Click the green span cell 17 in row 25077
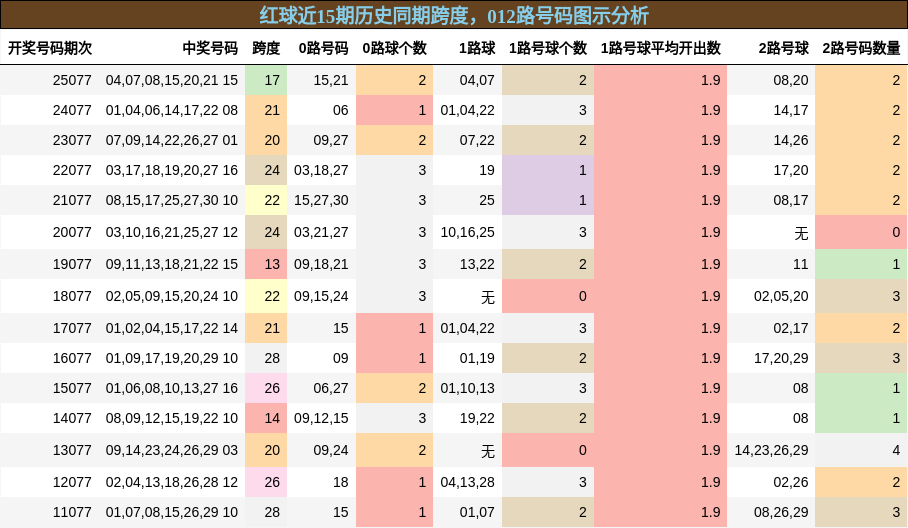908x528 pixels. [x=266, y=80]
